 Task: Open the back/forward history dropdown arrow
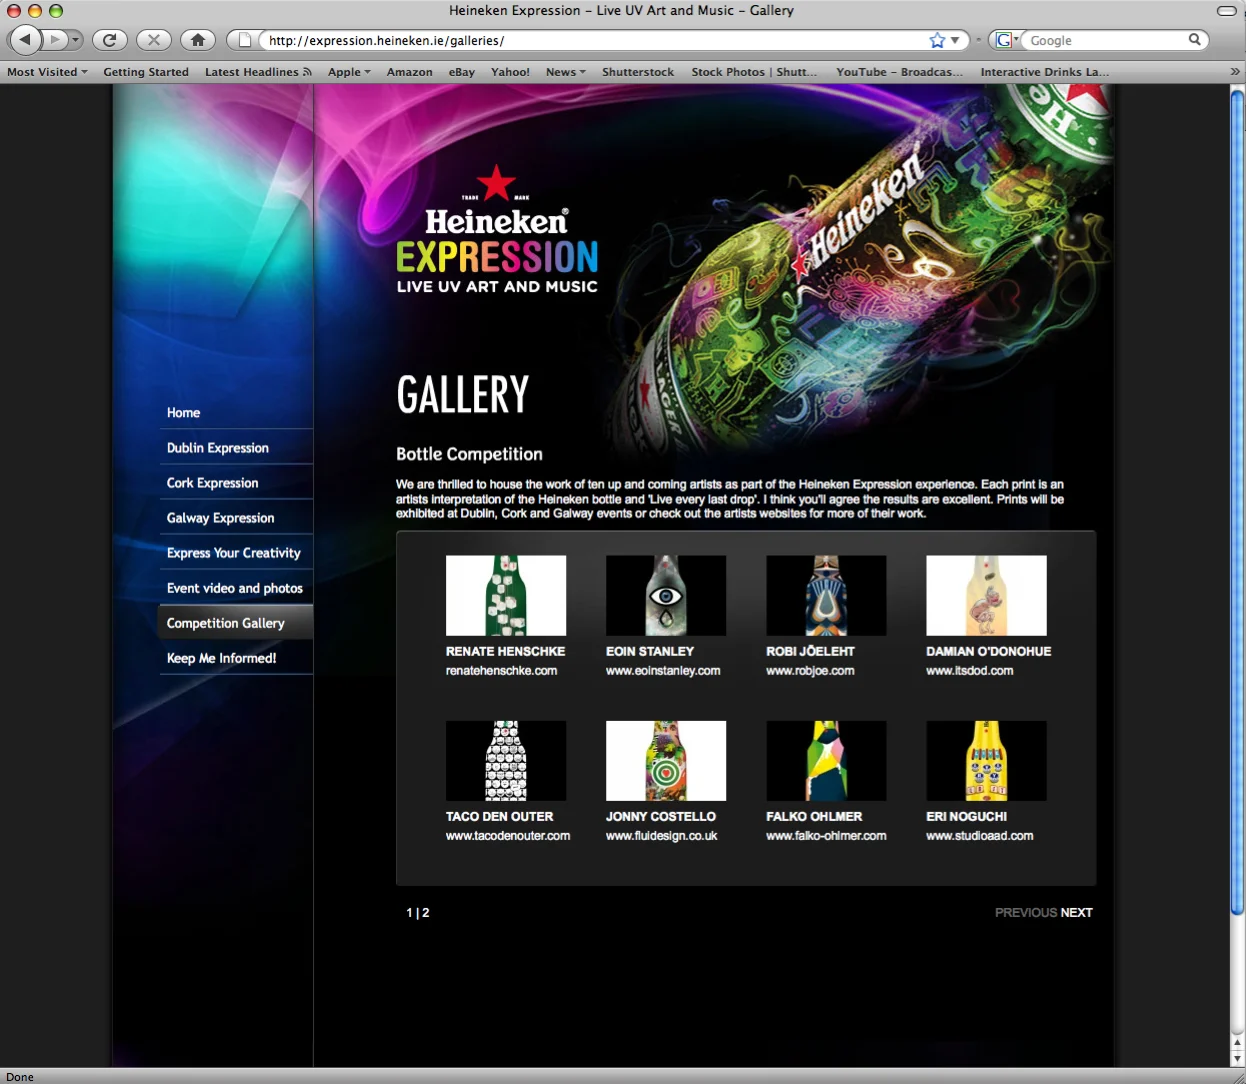(x=76, y=40)
